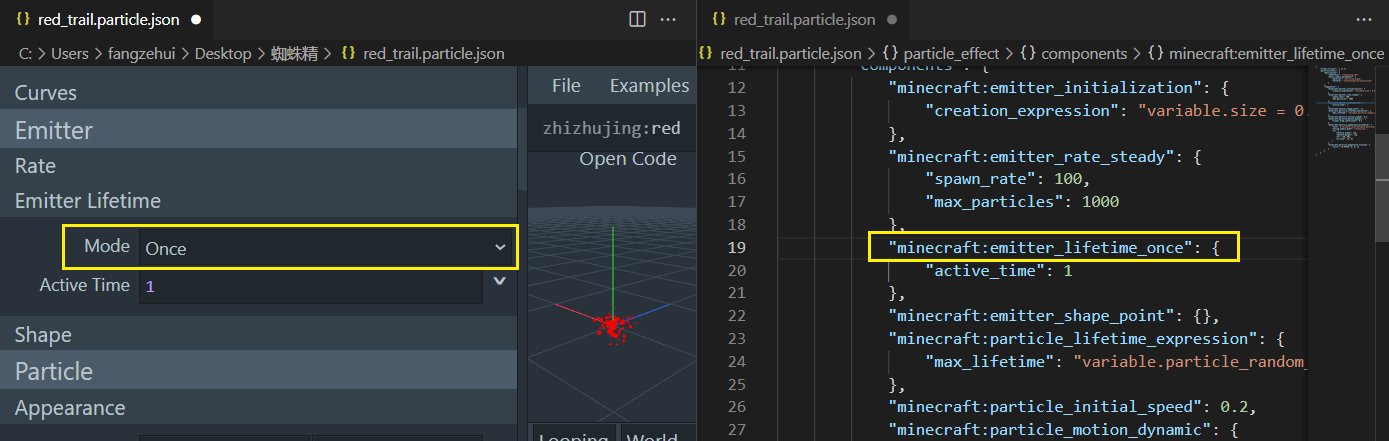The height and width of the screenshot is (441, 1389).
Task: Select the Desktop breadcrumb in the left path
Action: pos(223,53)
